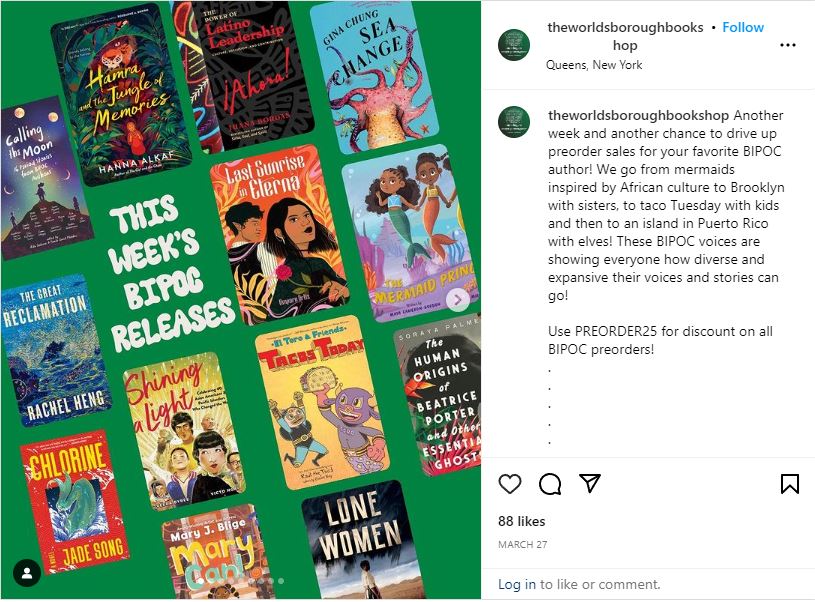Select carousel pagination dots
Screen dimensions: 815x602
click(266, 581)
